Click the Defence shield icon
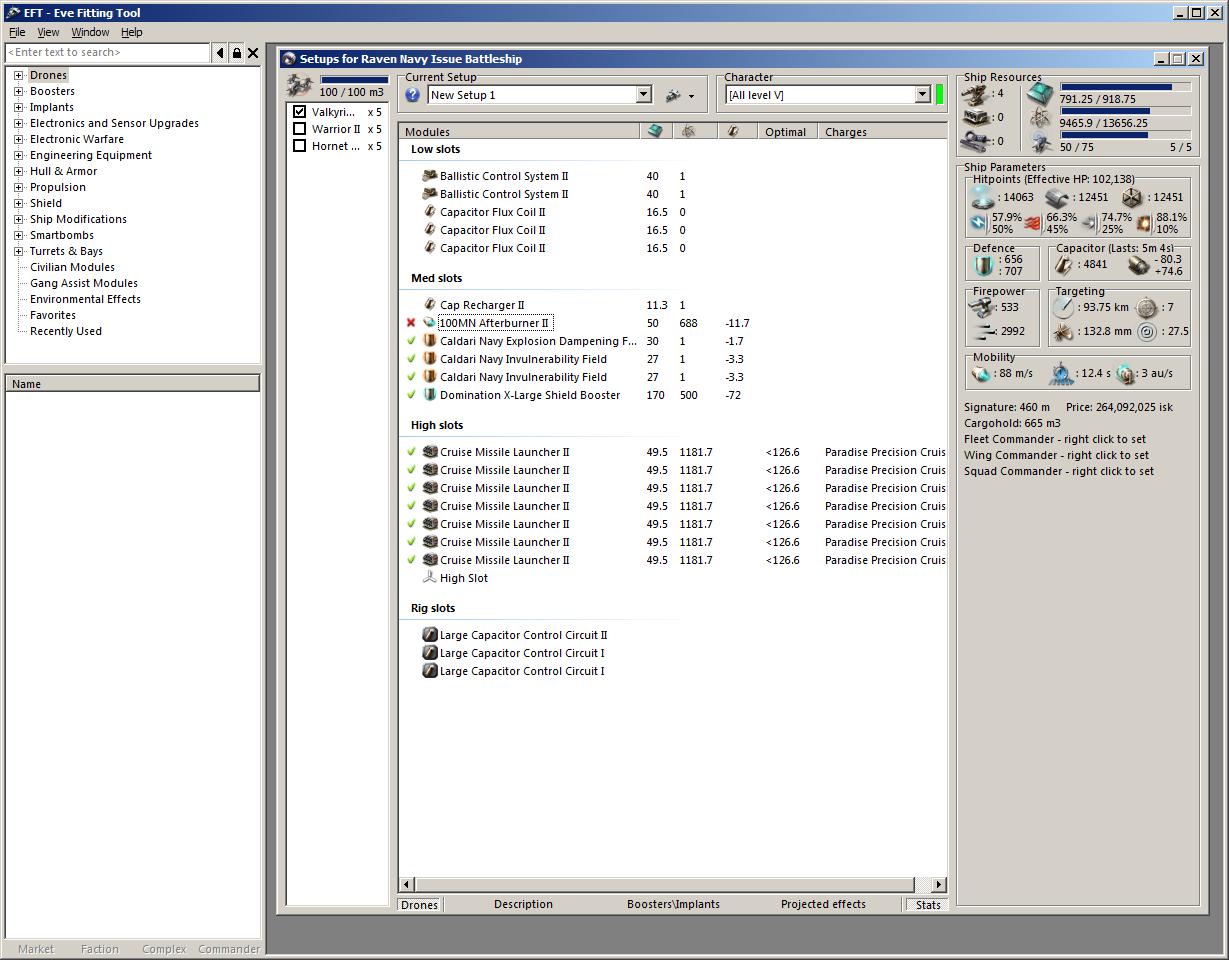This screenshot has width=1229, height=960. pyautogui.click(x=985, y=265)
